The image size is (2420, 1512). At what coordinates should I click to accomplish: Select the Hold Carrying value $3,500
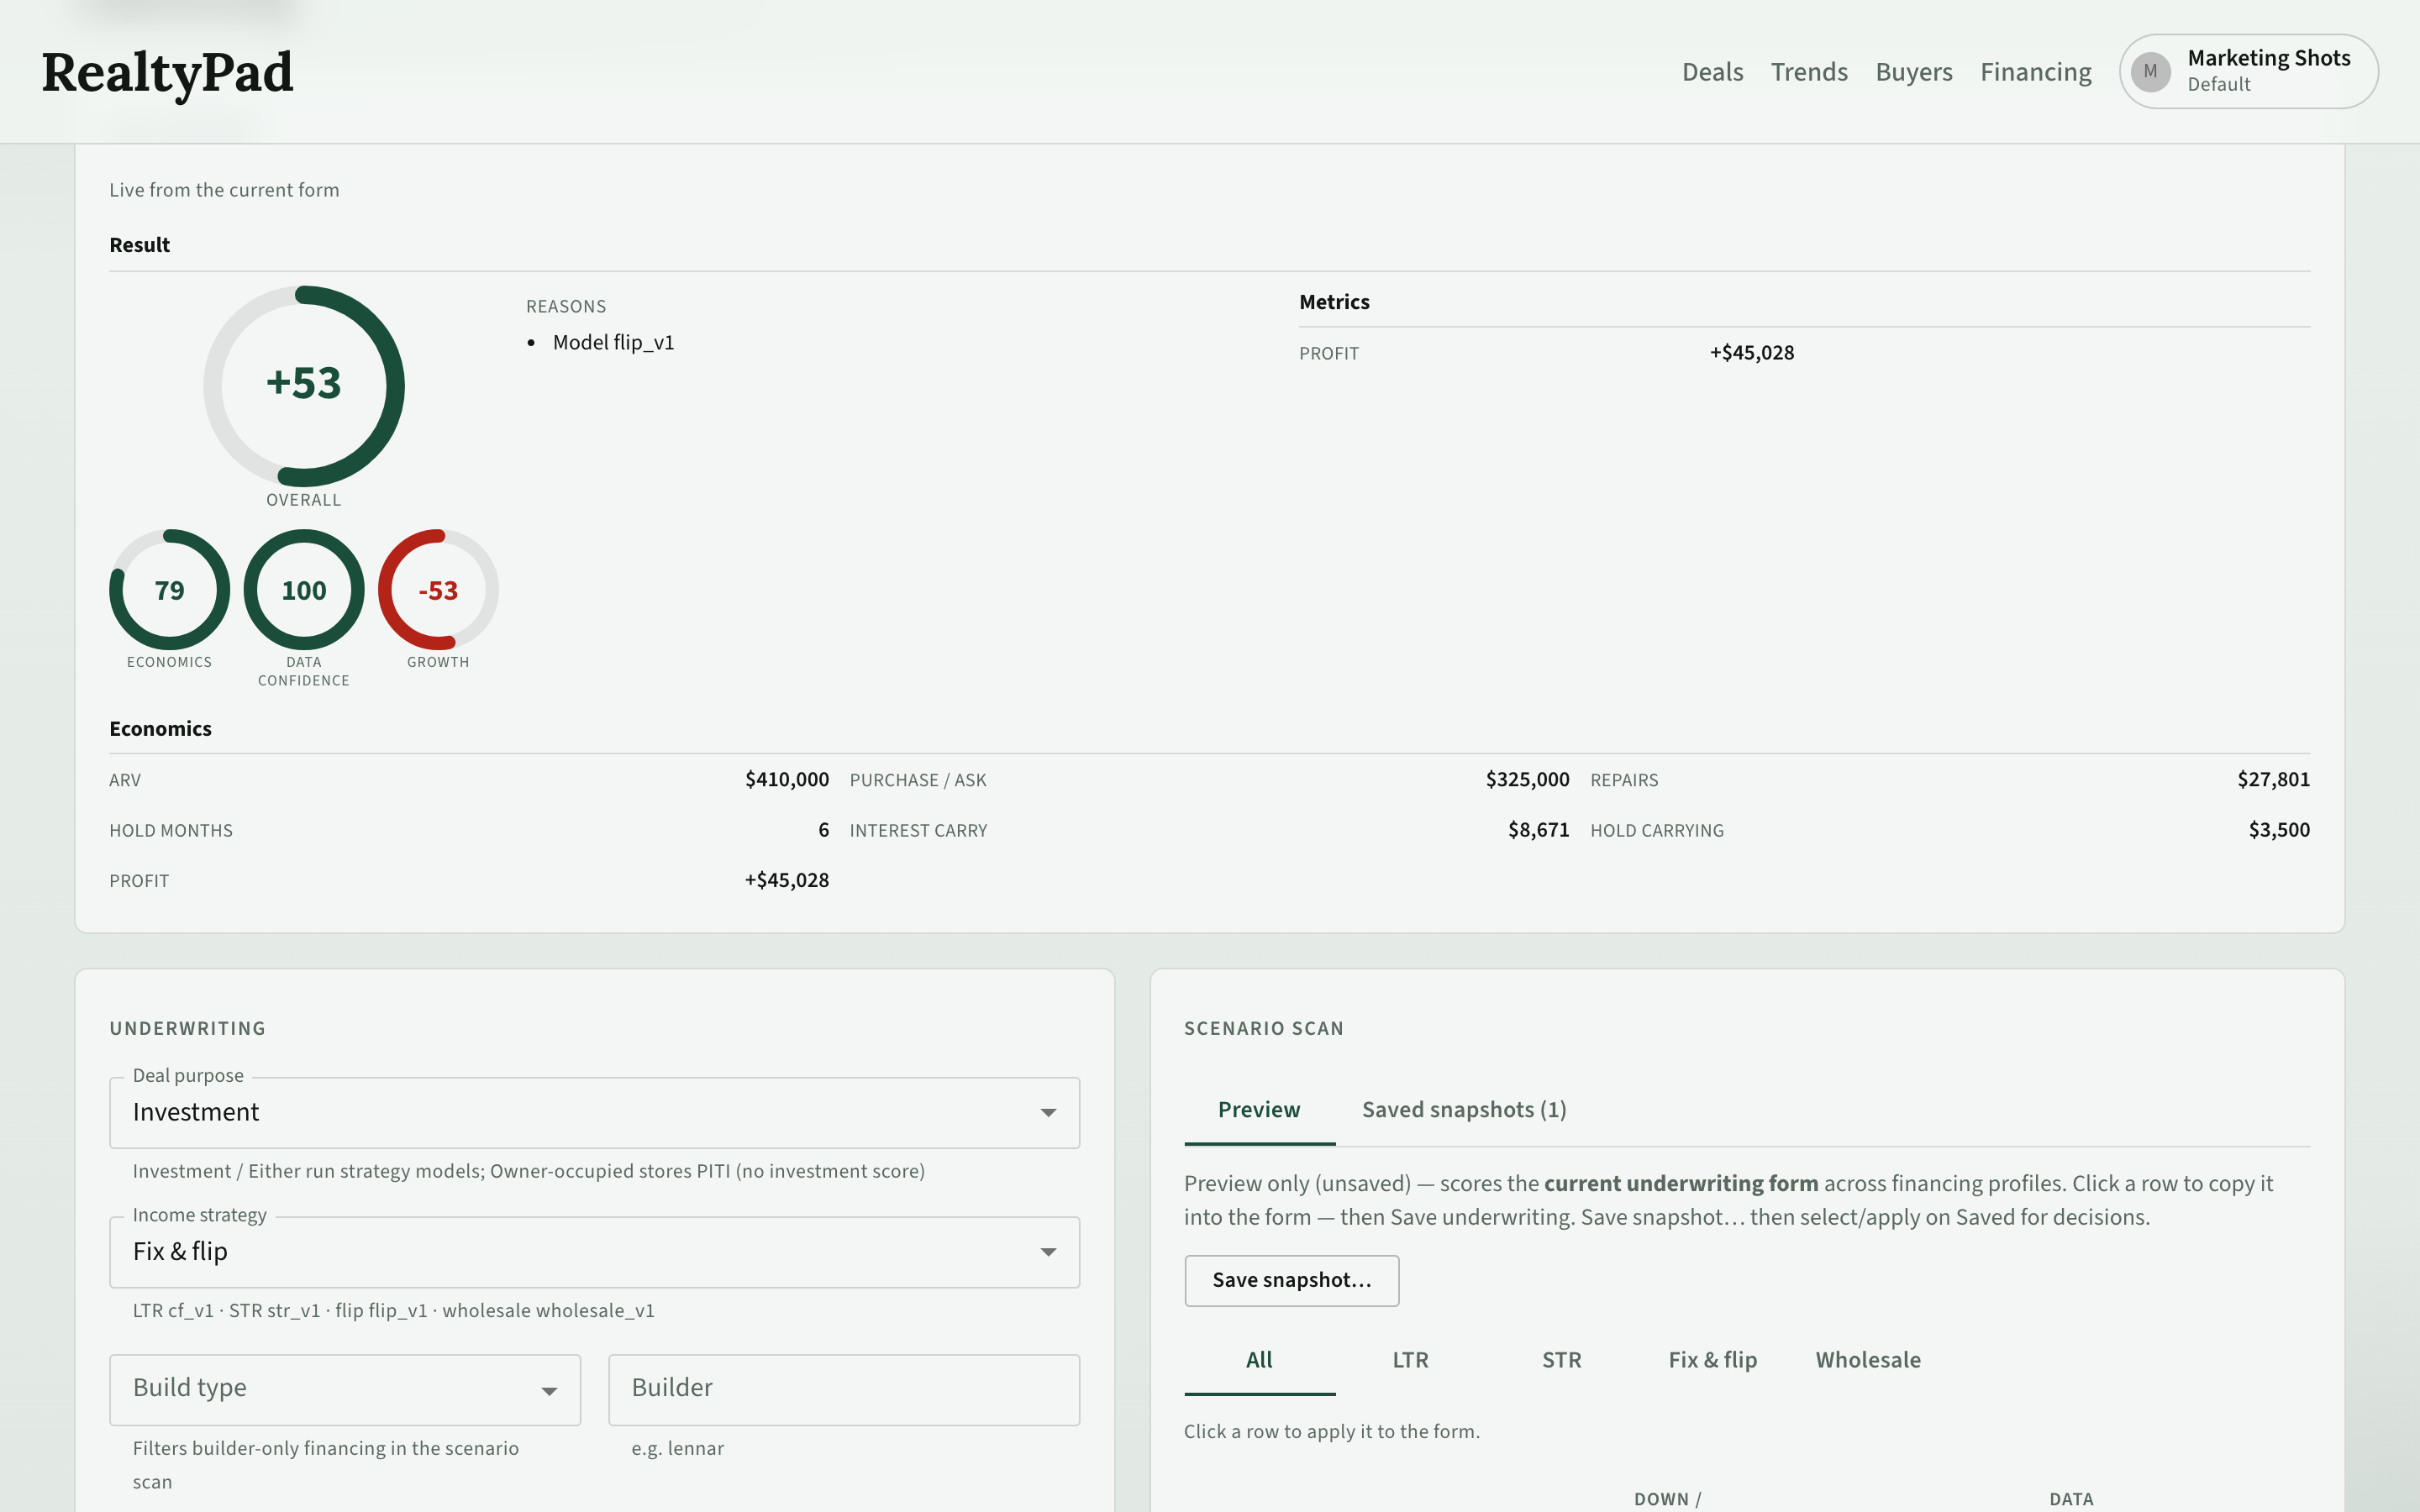click(x=2279, y=830)
